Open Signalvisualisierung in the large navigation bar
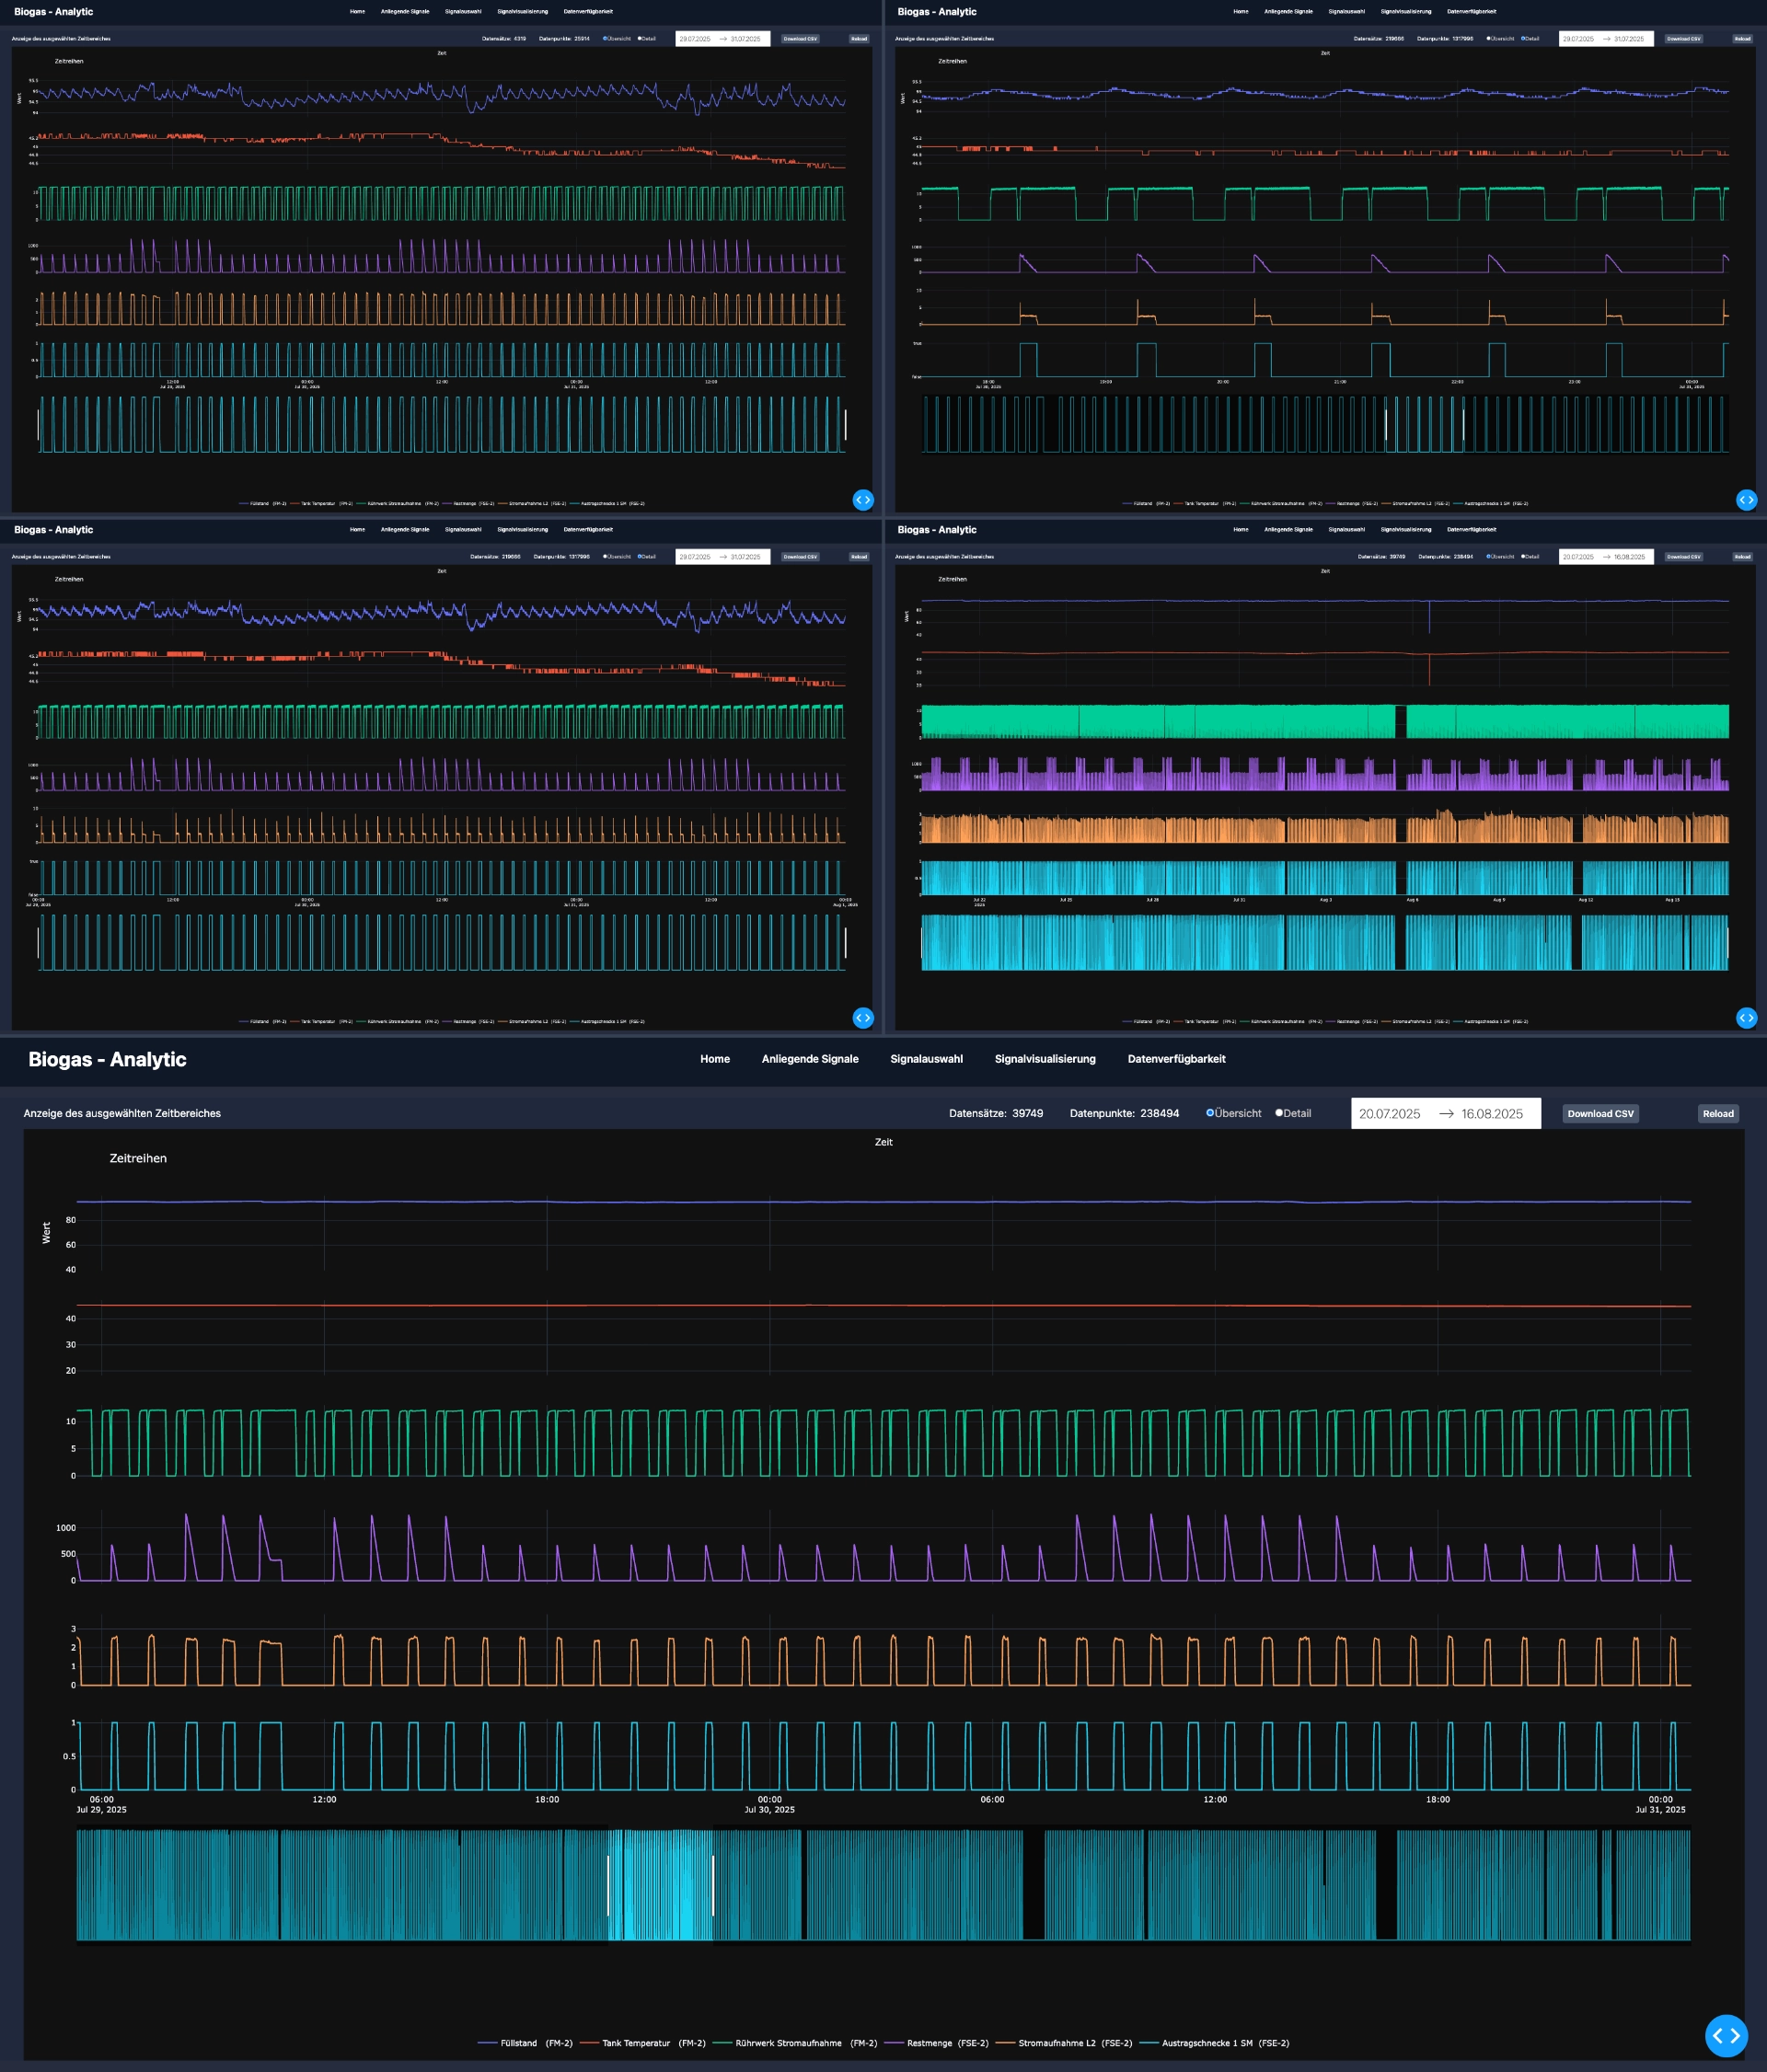The width and height of the screenshot is (1767, 2072). click(1044, 1059)
